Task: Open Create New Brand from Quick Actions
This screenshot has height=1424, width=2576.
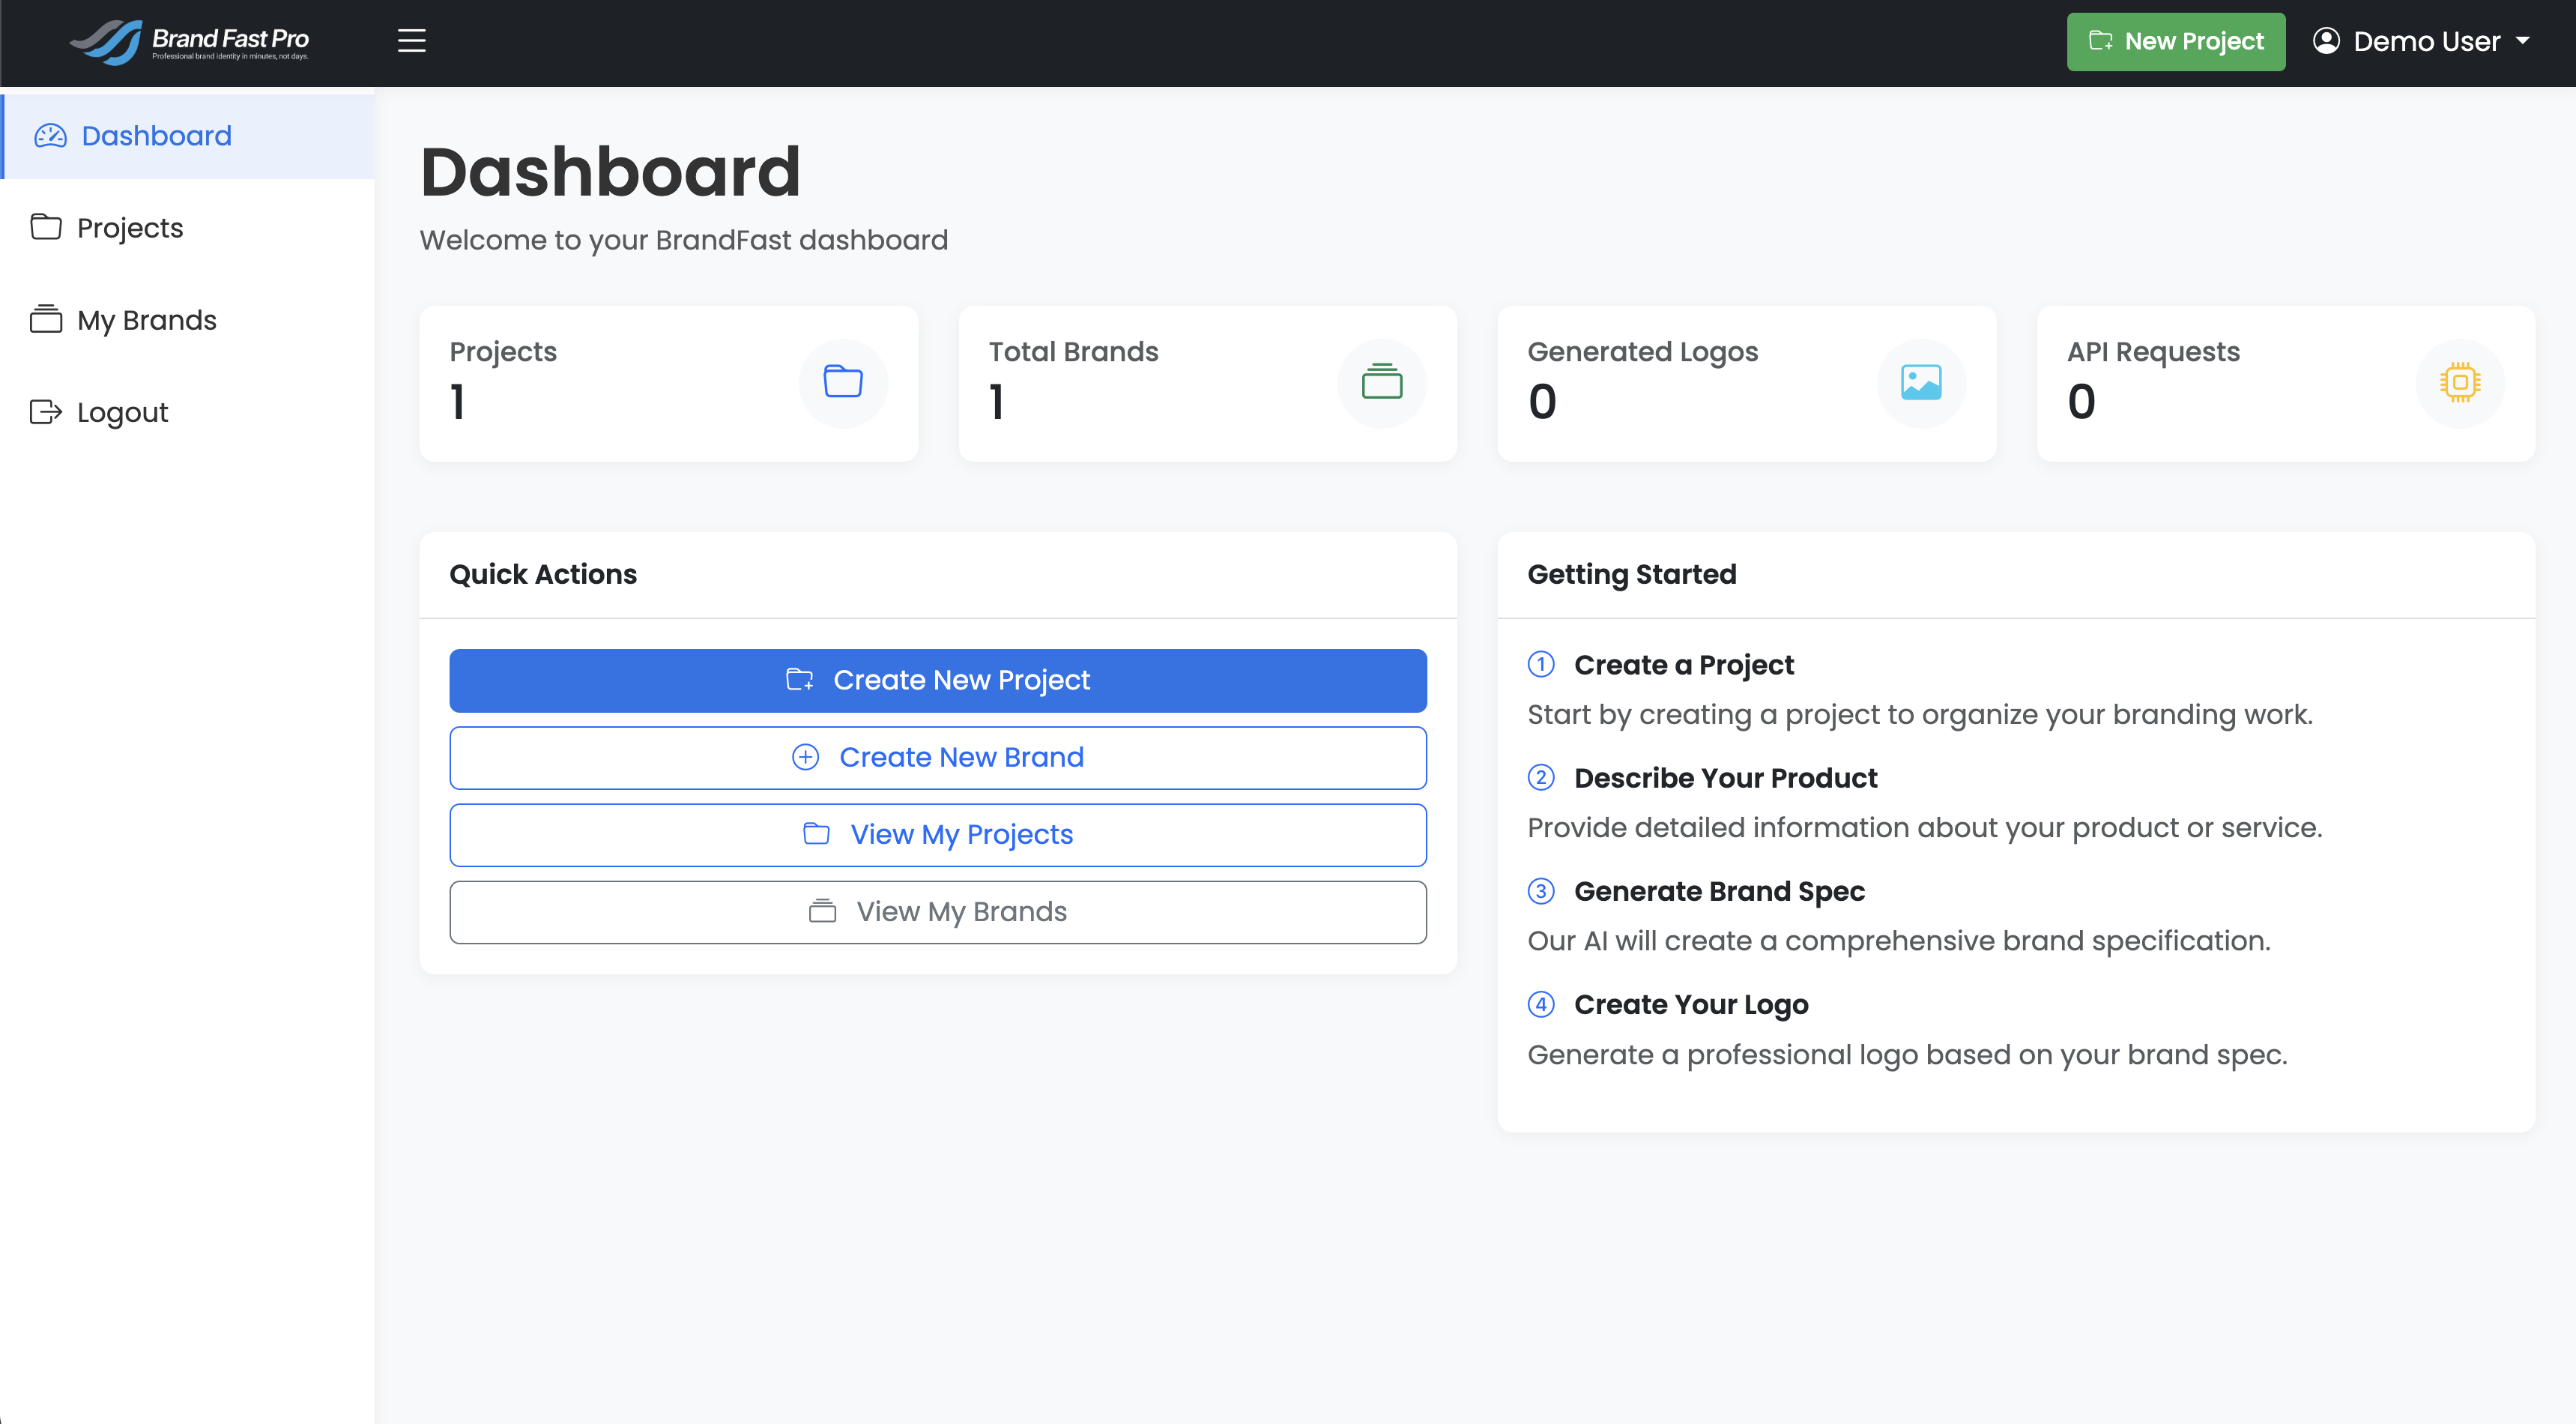Action: click(937, 757)
